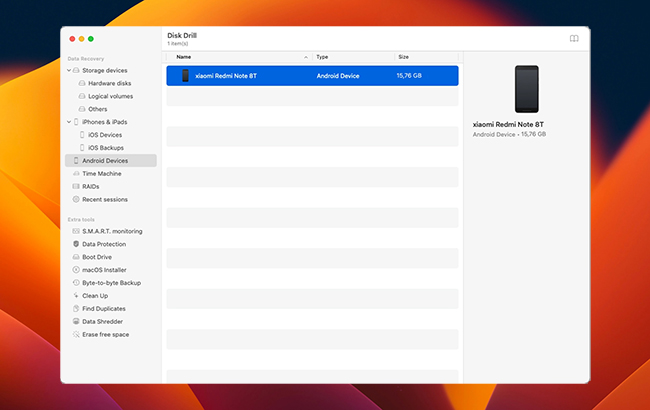The image size is (650, 410).
Task: Open Byte-to-byte Backup tool
Action: coord(111,283)
